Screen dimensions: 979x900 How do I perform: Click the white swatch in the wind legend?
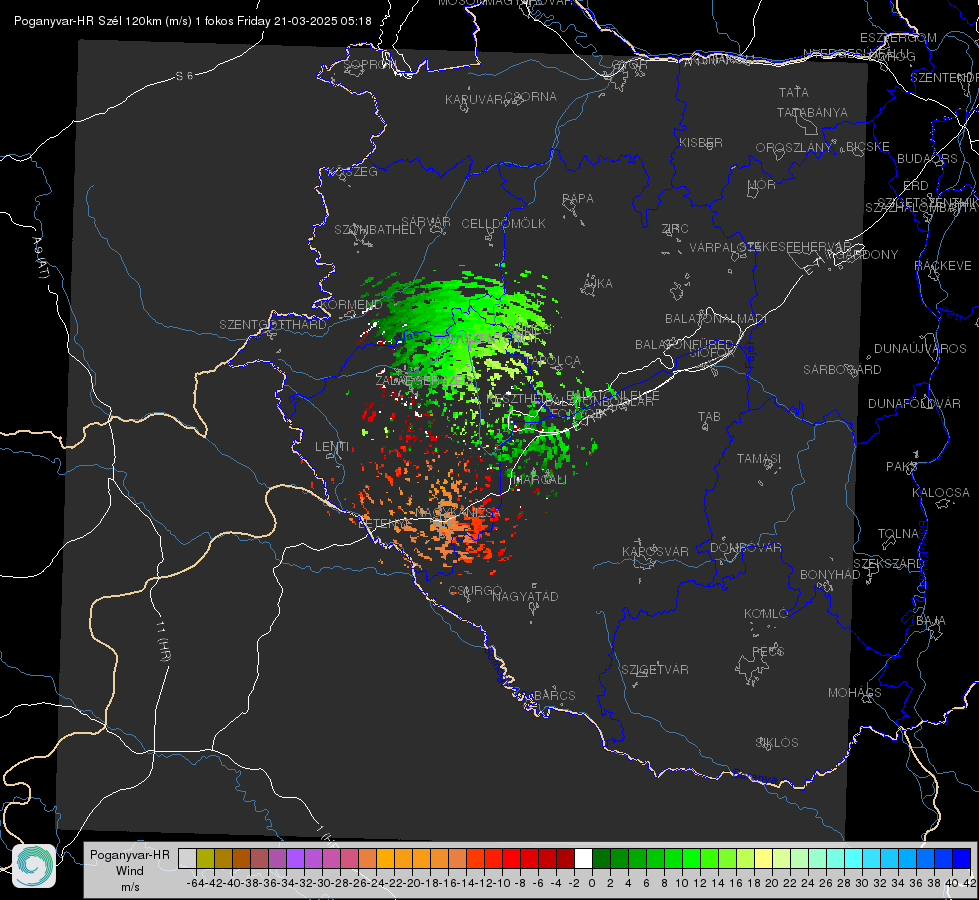pos(583,859)
